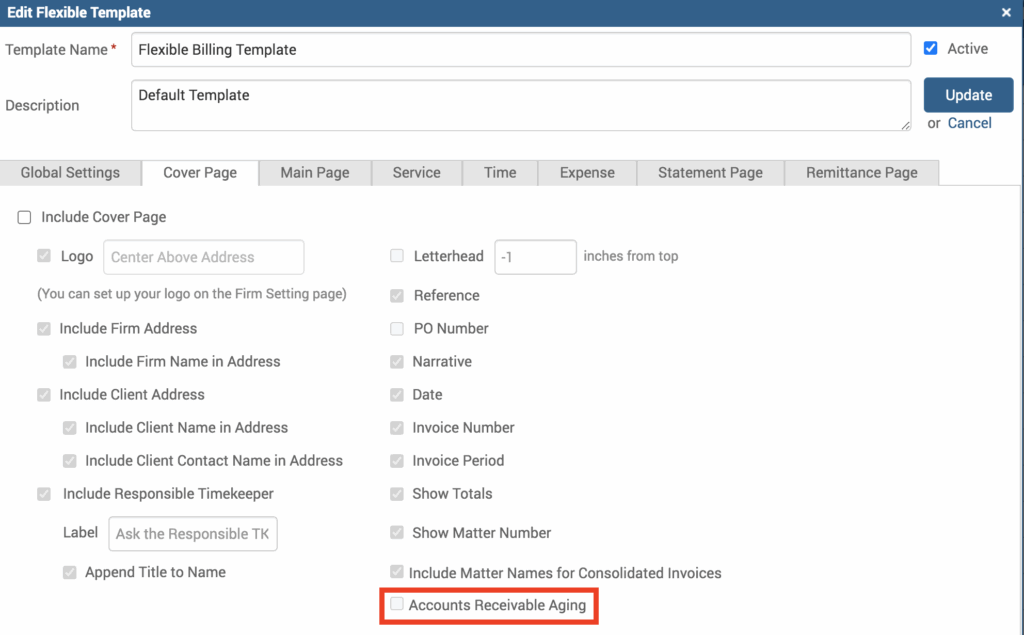Close the Edit Flexible Template dialog
Screen dimensions: 1024x635
point(1006,12)
